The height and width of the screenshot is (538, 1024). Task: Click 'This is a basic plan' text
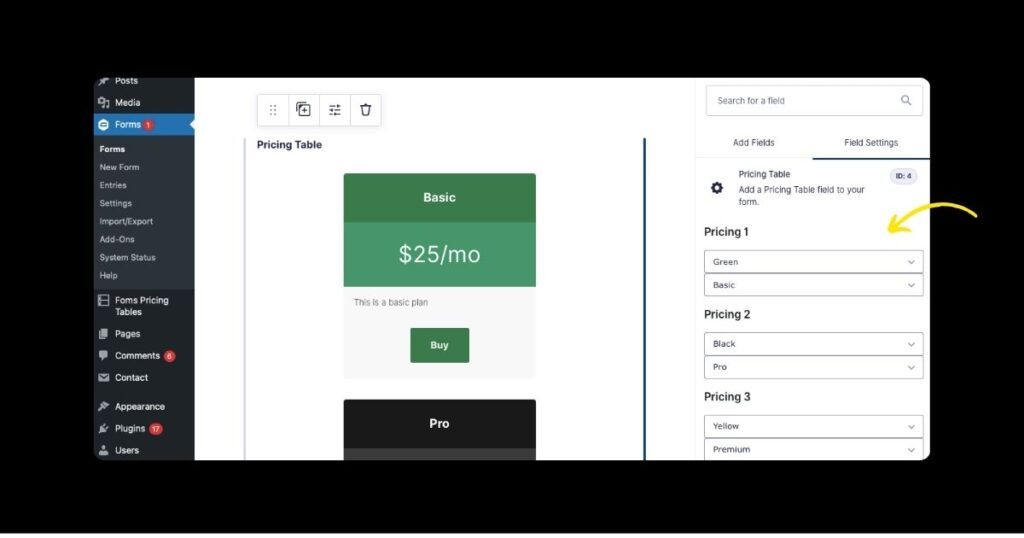tap(391, 302)
